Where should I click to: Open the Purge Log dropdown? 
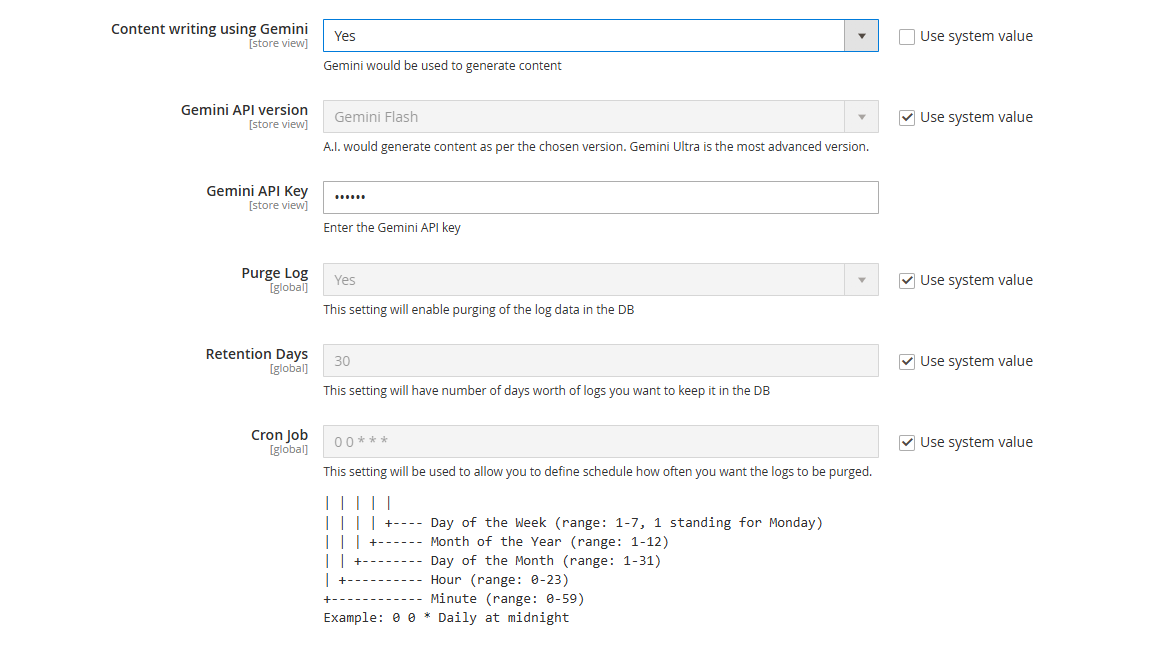[x=600, y=280]
